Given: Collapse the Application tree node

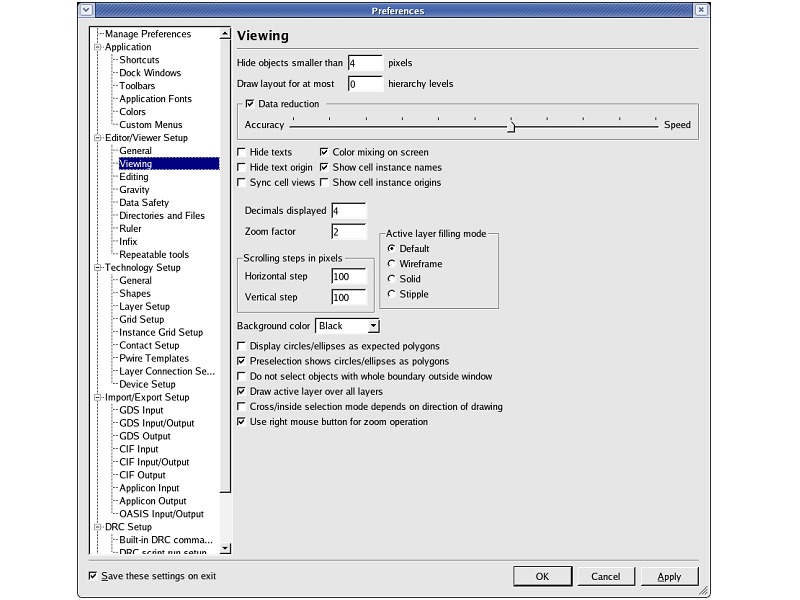Looking at the screenshot, I should click(x=98, y=47).
